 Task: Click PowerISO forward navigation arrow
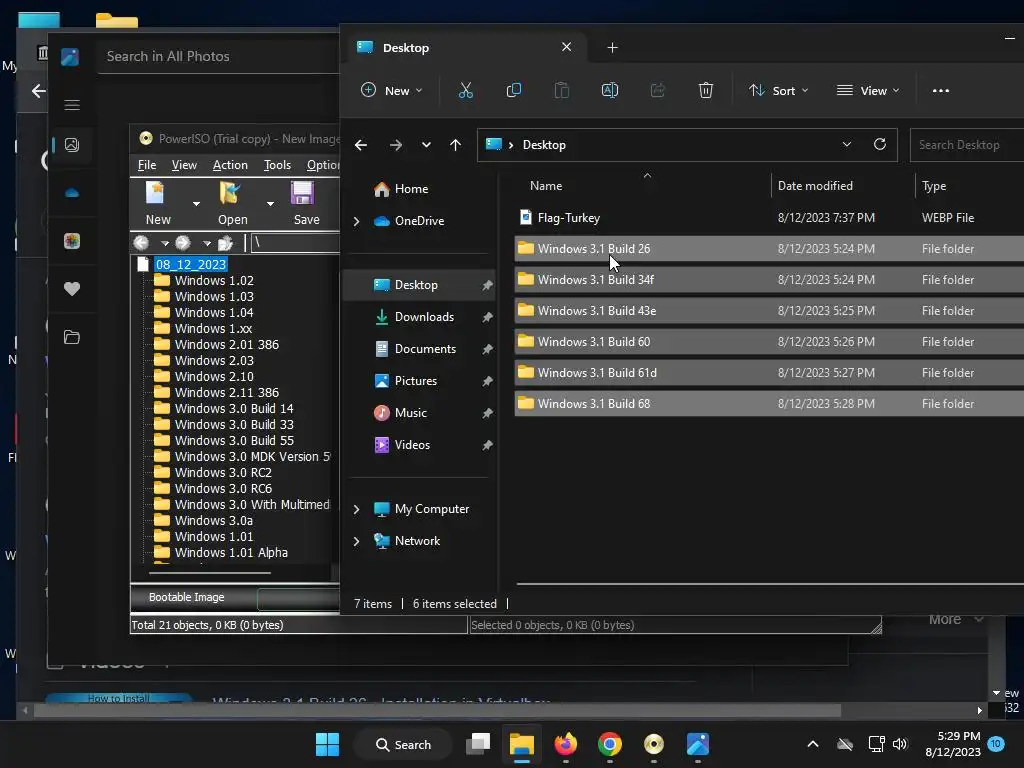point(183,243)
